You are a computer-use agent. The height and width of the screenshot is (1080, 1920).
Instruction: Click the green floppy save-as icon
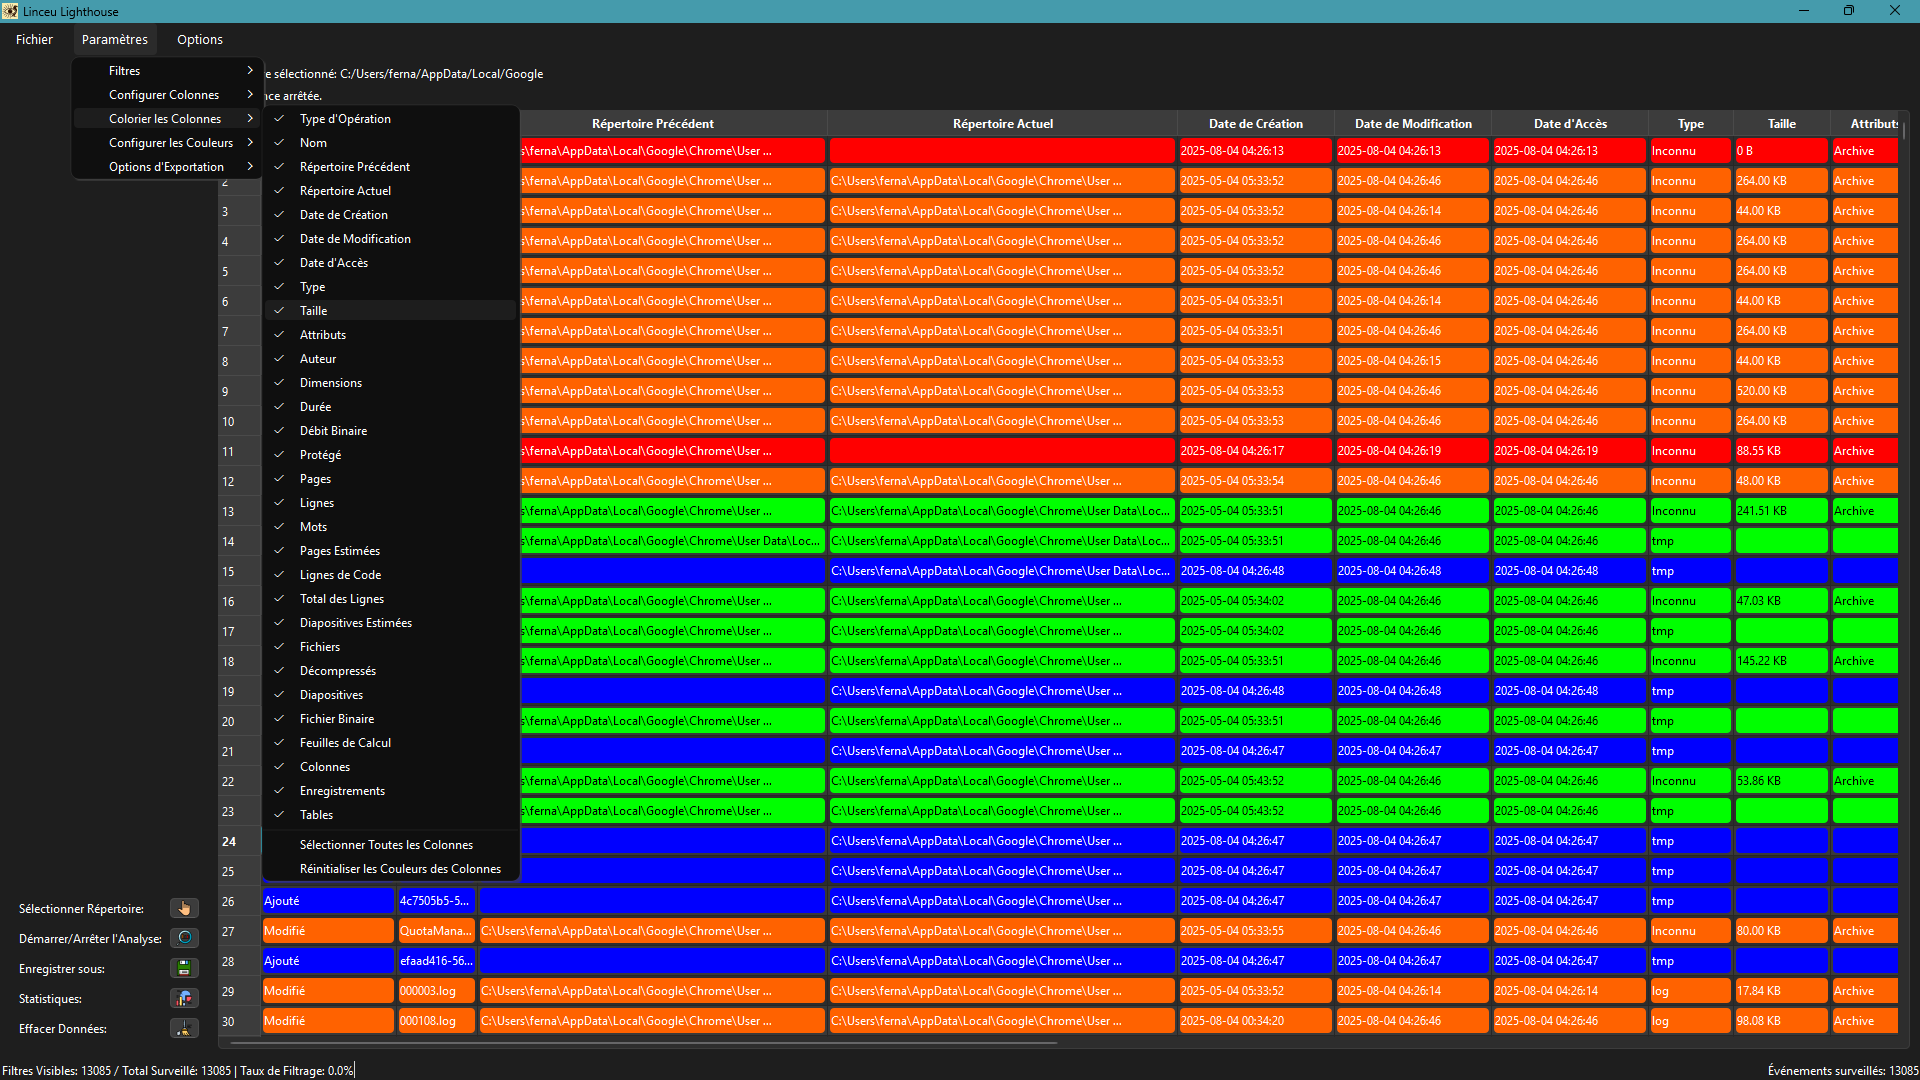click(x=184, y=968)
